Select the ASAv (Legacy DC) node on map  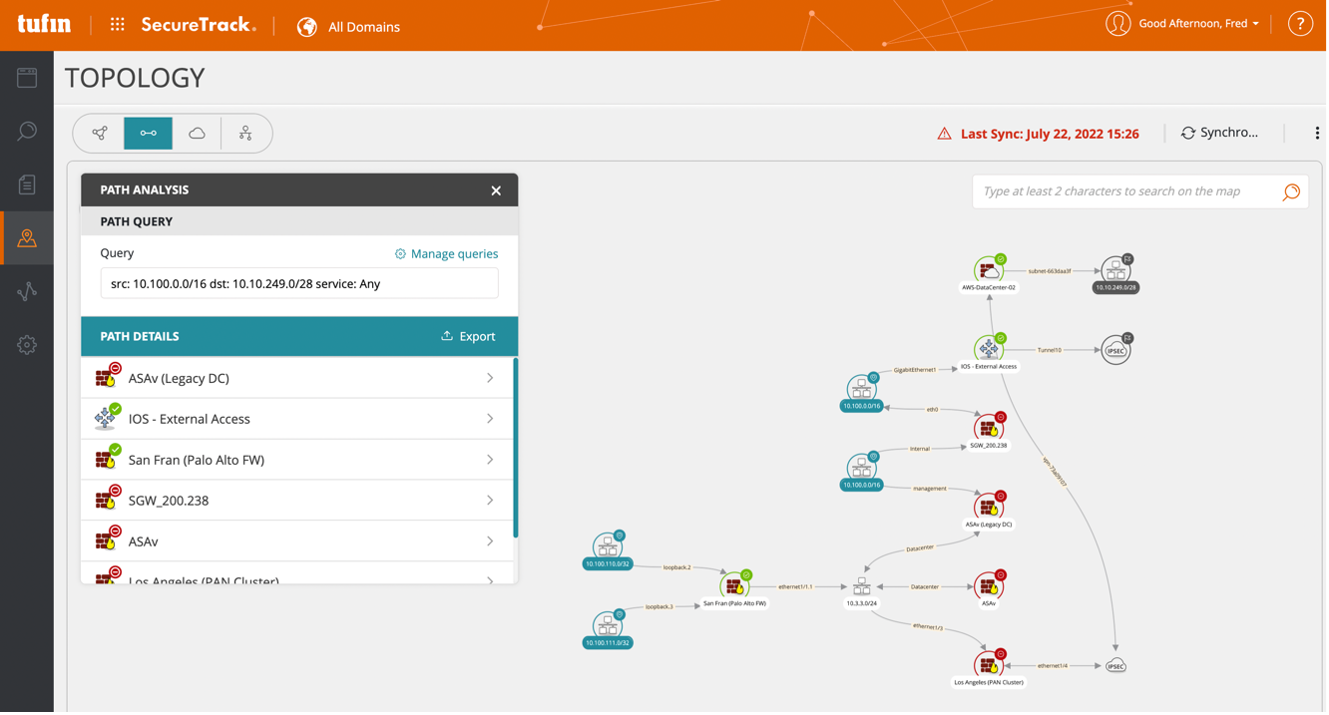coord(989,507)
